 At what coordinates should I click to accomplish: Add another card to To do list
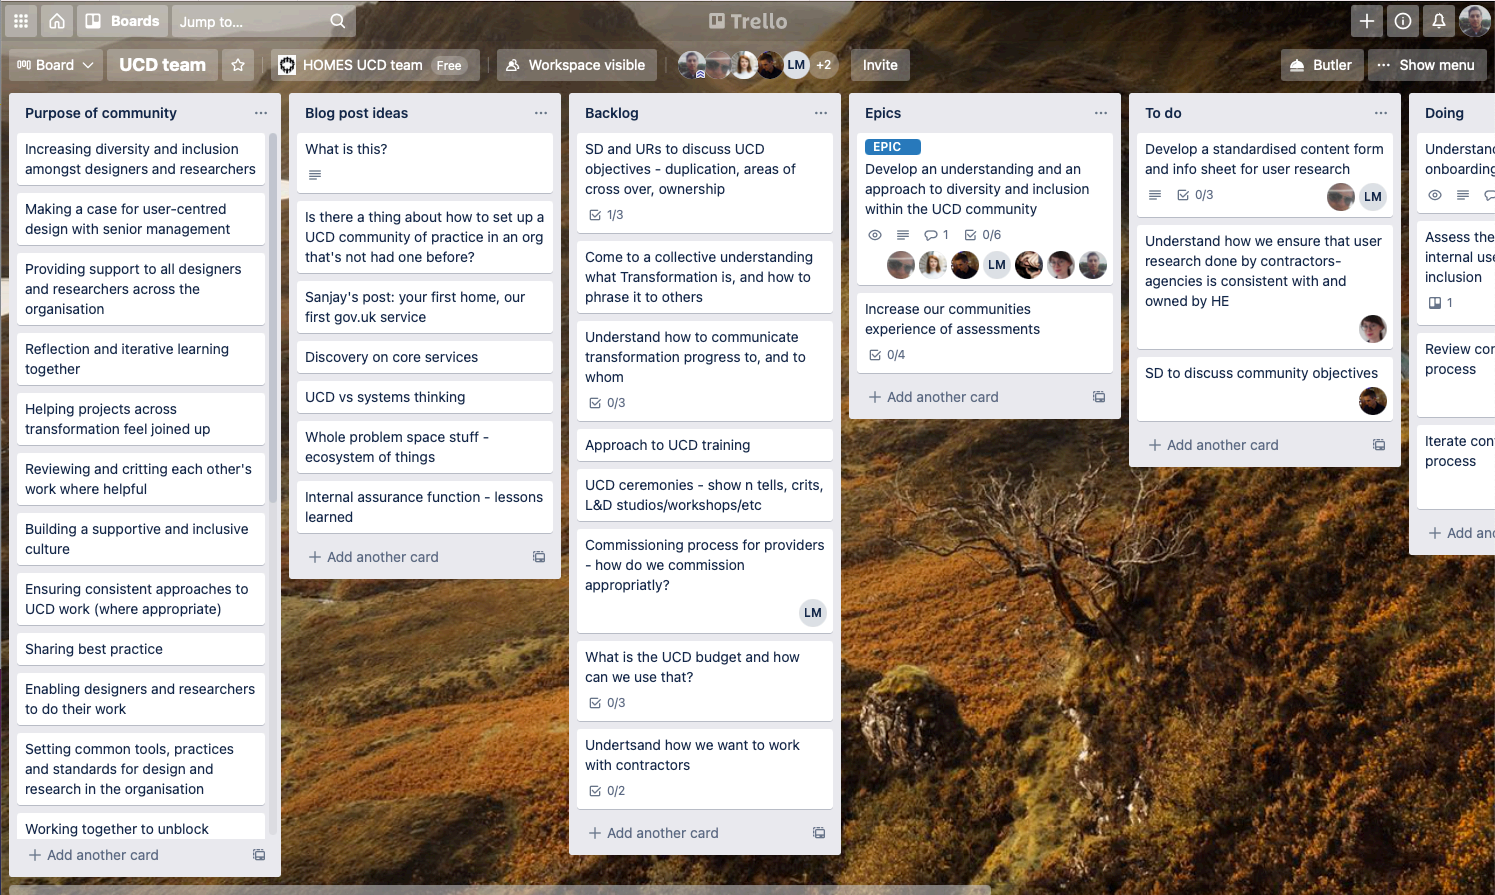1213,445
